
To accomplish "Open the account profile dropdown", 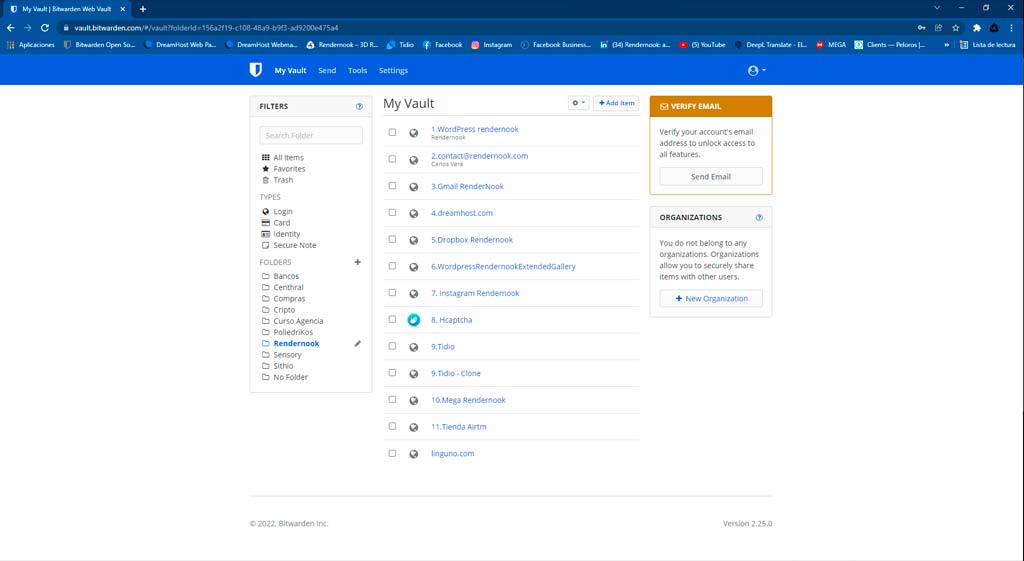I will 756,71.
